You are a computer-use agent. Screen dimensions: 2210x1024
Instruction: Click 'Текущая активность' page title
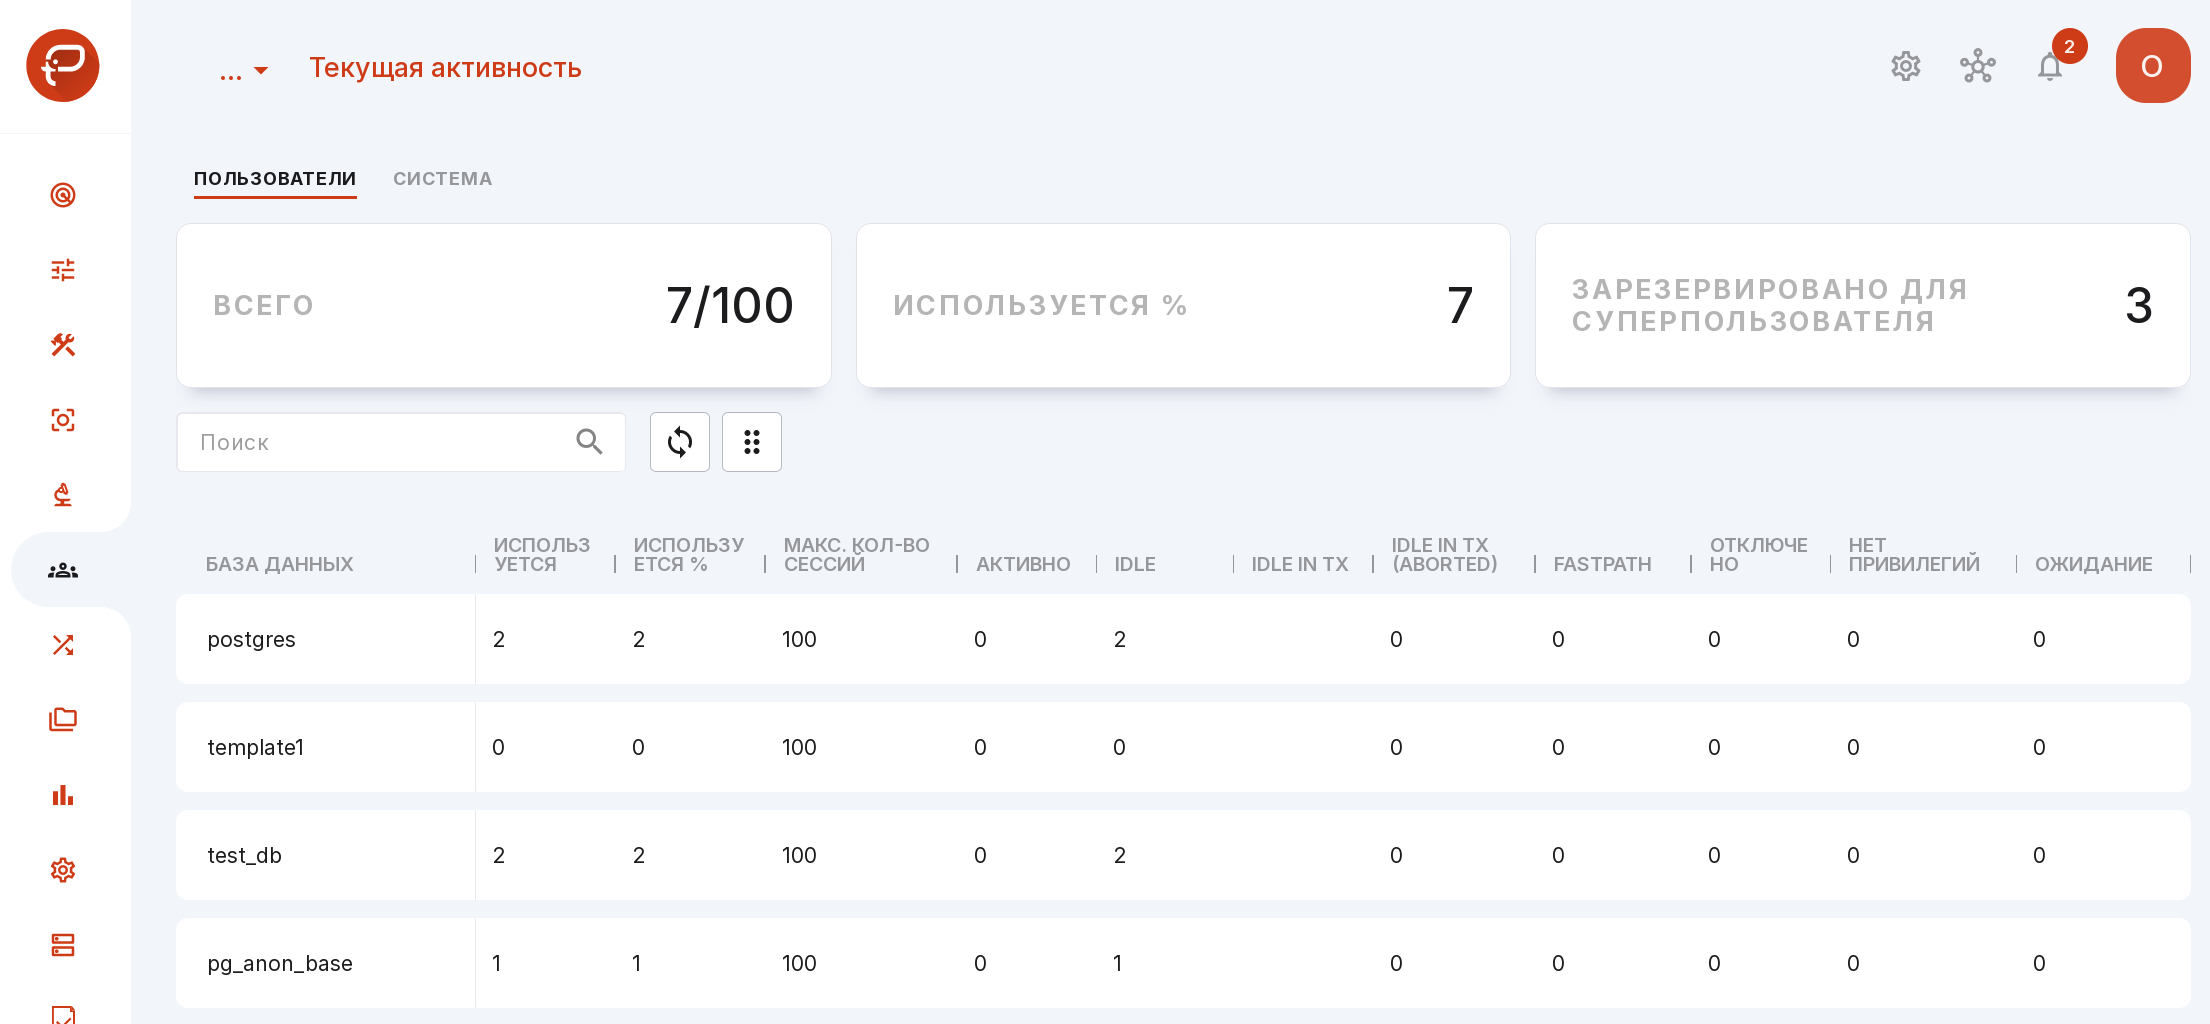tap(445, 68)
